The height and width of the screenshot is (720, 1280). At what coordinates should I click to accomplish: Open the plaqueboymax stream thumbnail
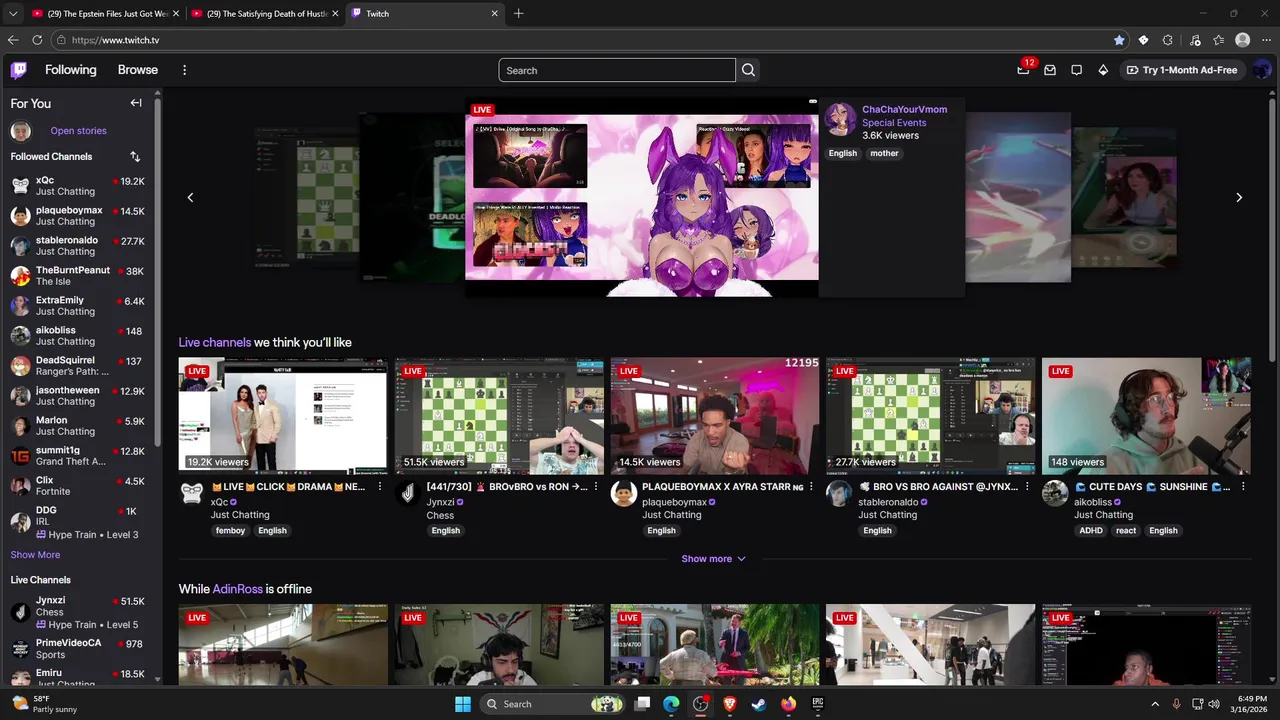tap(714, 416)
